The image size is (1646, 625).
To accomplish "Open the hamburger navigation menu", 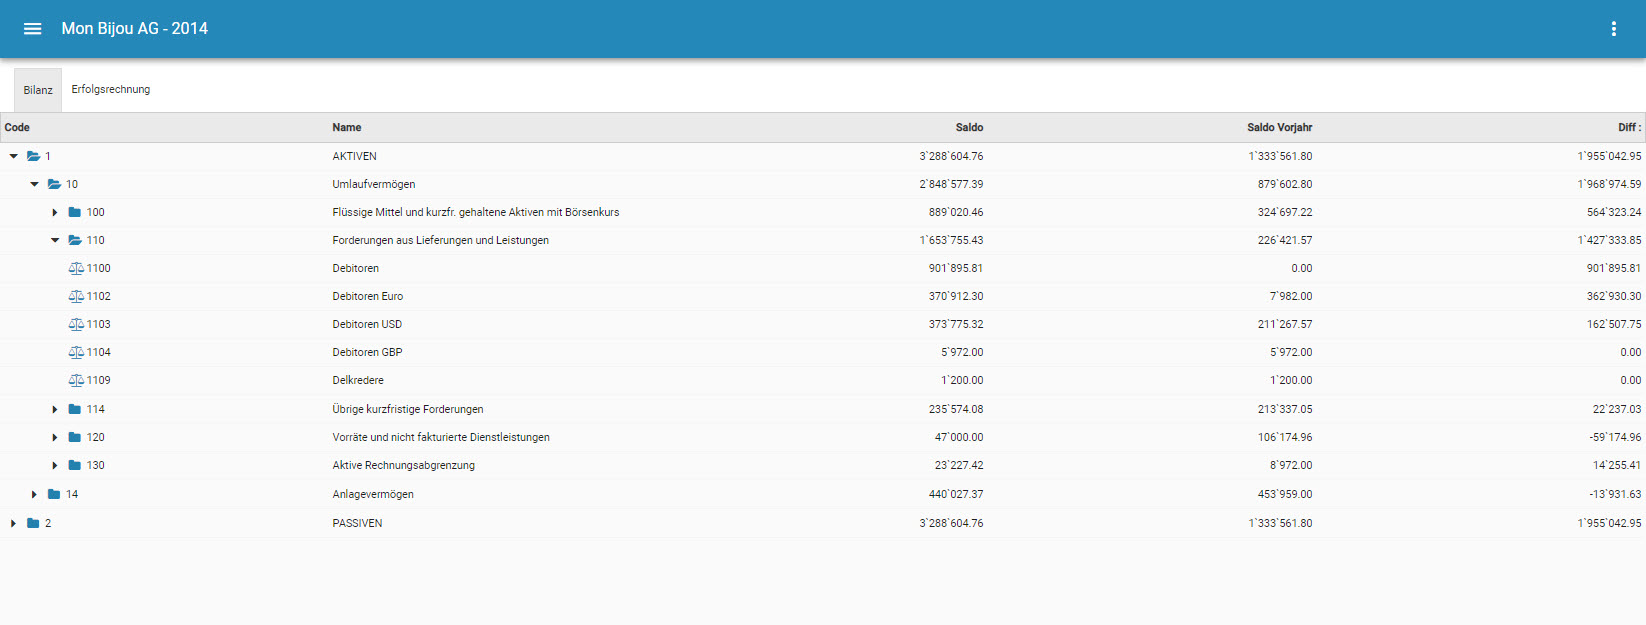I will [x=32, y=29].
